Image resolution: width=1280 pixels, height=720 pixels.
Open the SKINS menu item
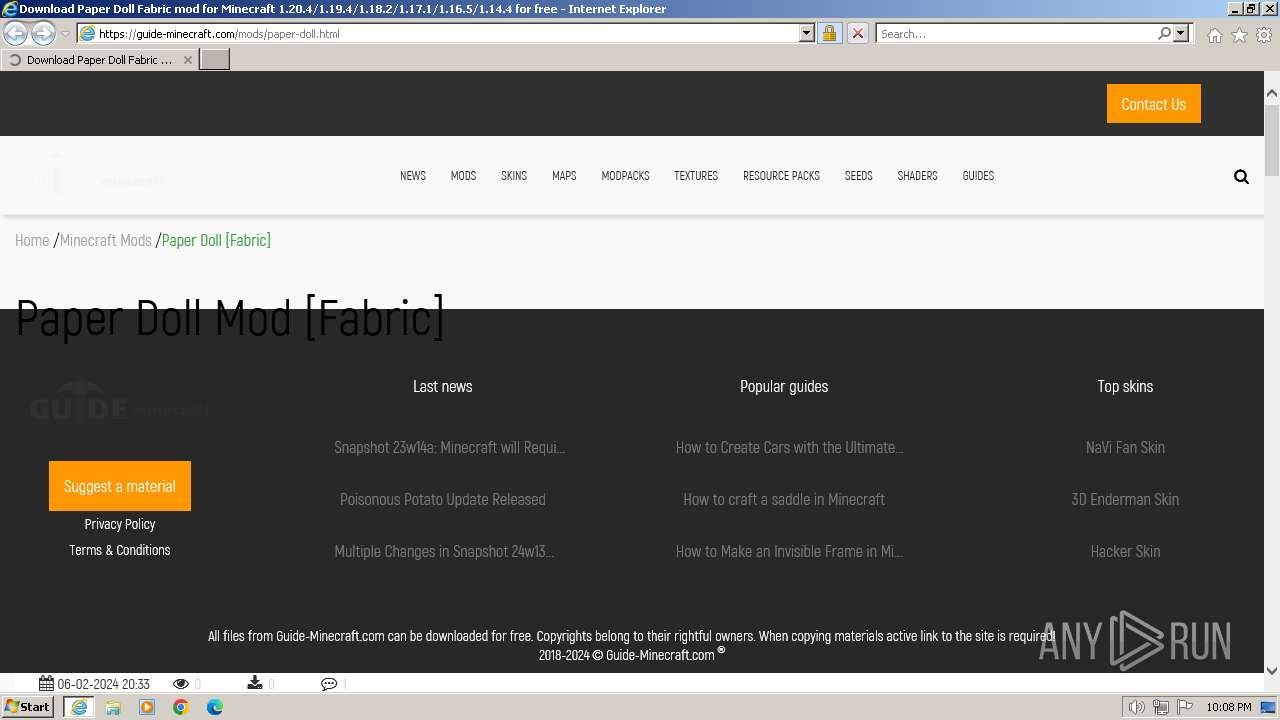(514, 176)
